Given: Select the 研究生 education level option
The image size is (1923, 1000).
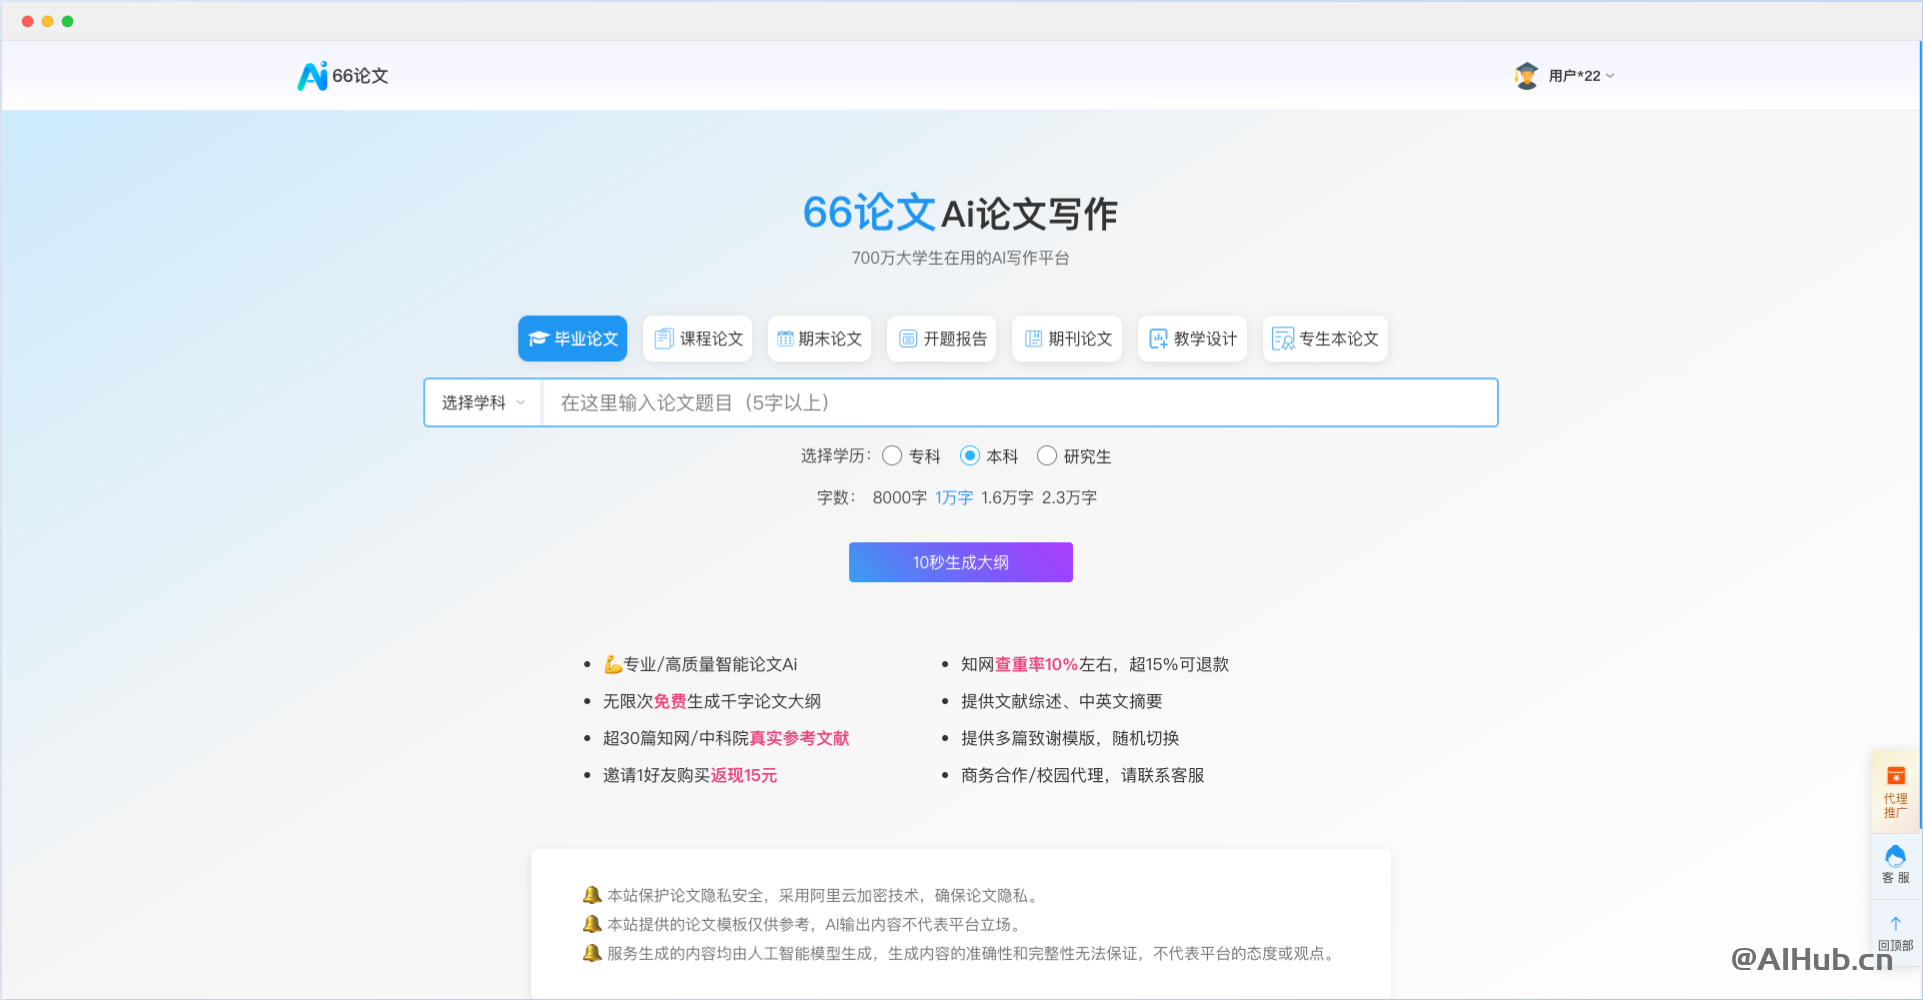Looking at the screenshot, I should (1047, 456).
